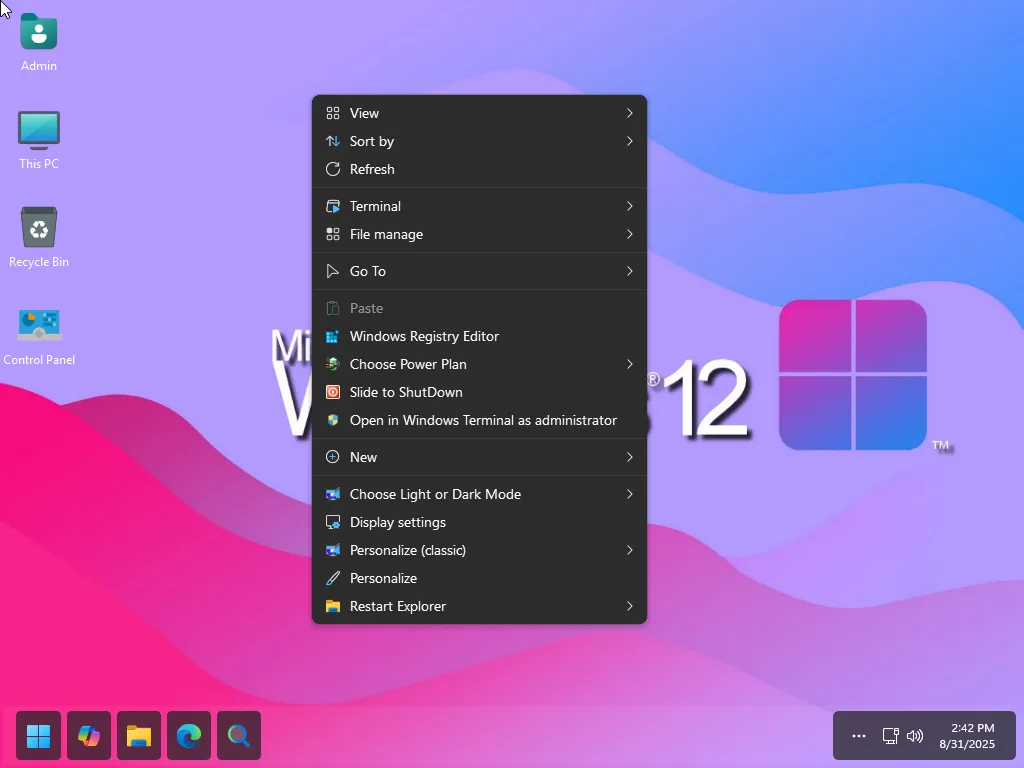1024x768 pixels.
Task: Expand the View submenu arrow
Action: point(630,113)
